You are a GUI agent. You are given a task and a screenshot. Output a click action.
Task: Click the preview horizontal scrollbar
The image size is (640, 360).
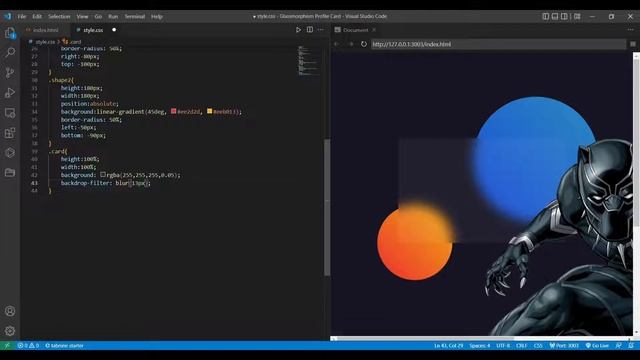pyautogui.click(x=424, y=338)
